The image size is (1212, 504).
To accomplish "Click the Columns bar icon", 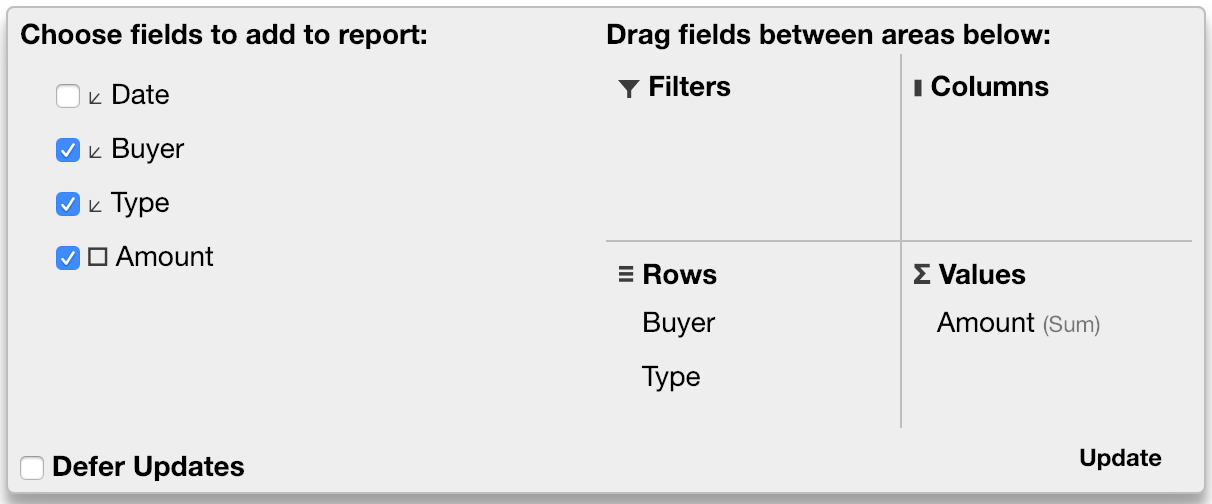I will pyautogui.click(x=917, y=88).
